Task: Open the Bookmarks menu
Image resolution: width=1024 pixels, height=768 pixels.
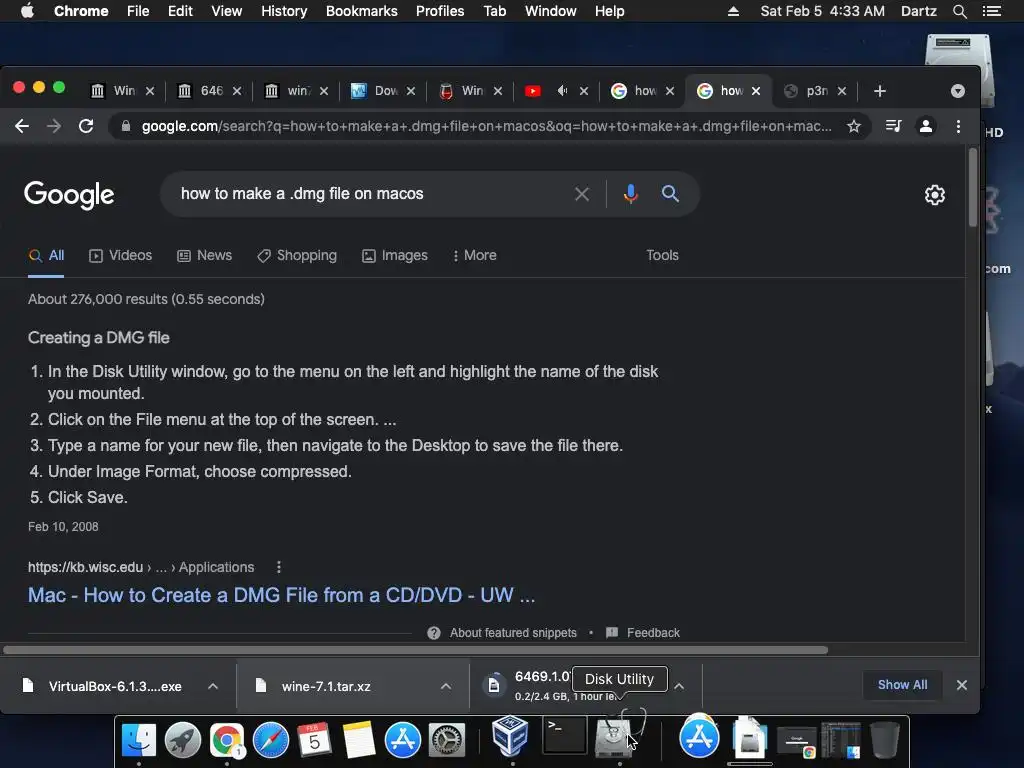Action: pyautogui.click(x=361, y=11)
